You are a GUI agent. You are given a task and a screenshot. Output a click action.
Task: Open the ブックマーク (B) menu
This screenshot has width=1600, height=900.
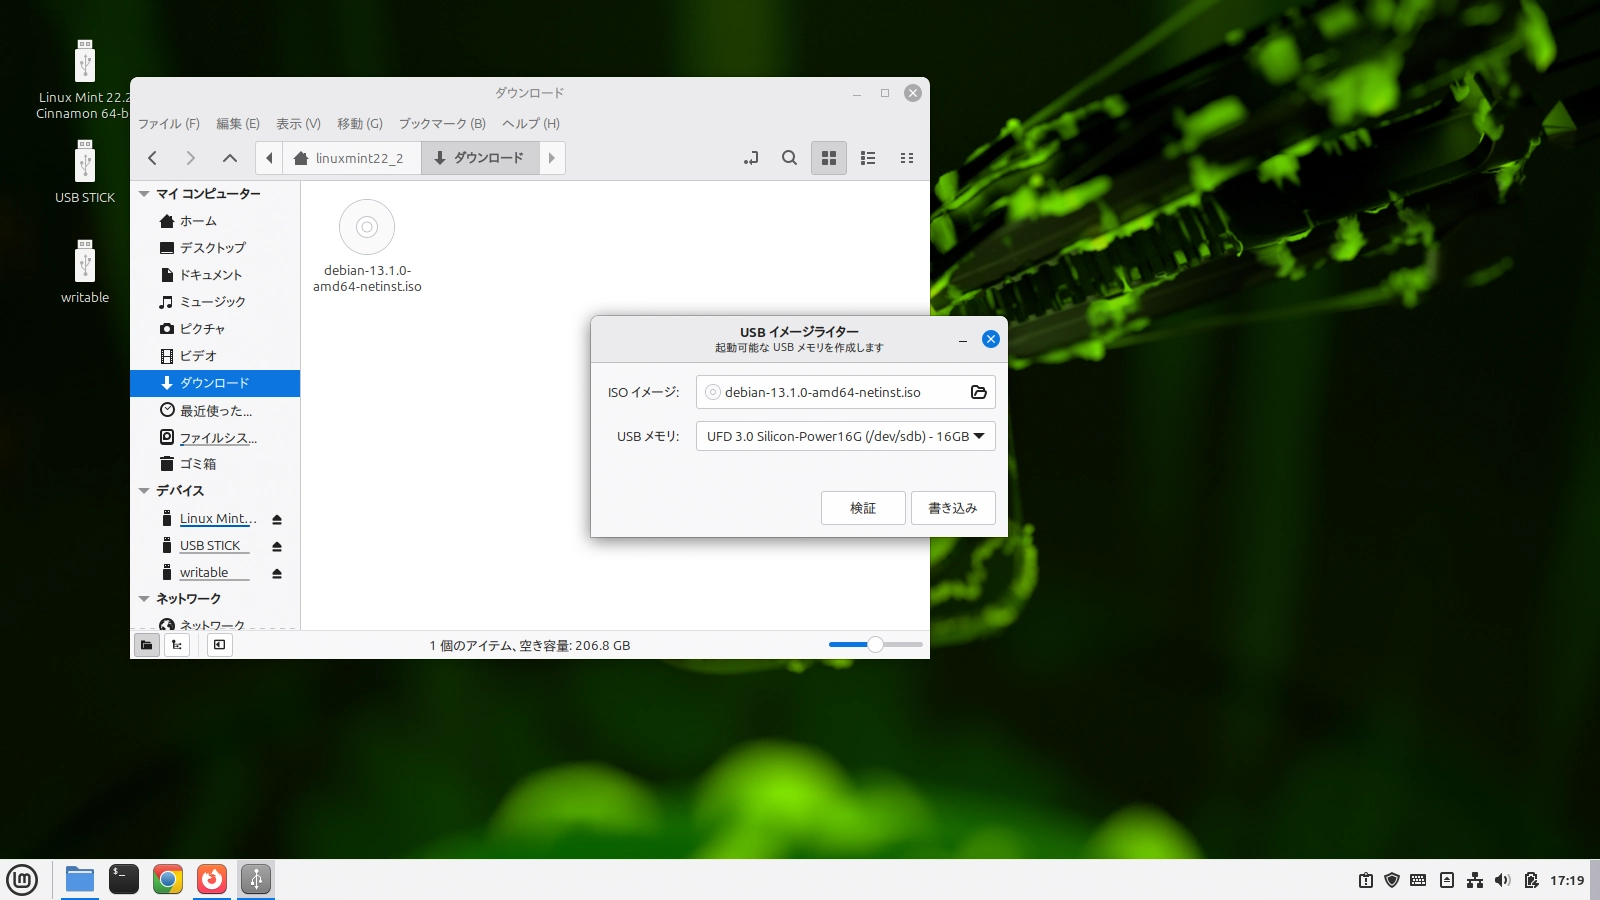point(442,124)
